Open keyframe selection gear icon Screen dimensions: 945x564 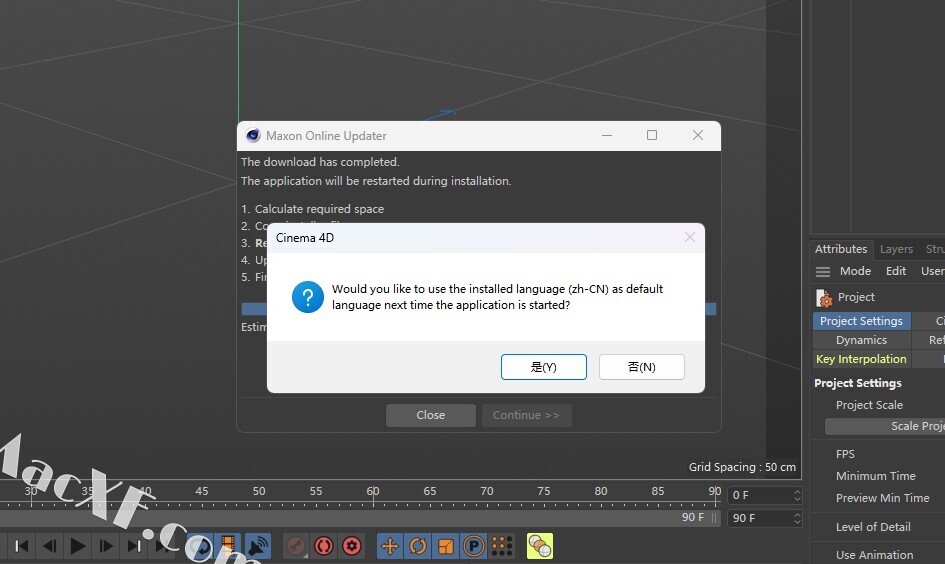(x=352, y=547)
